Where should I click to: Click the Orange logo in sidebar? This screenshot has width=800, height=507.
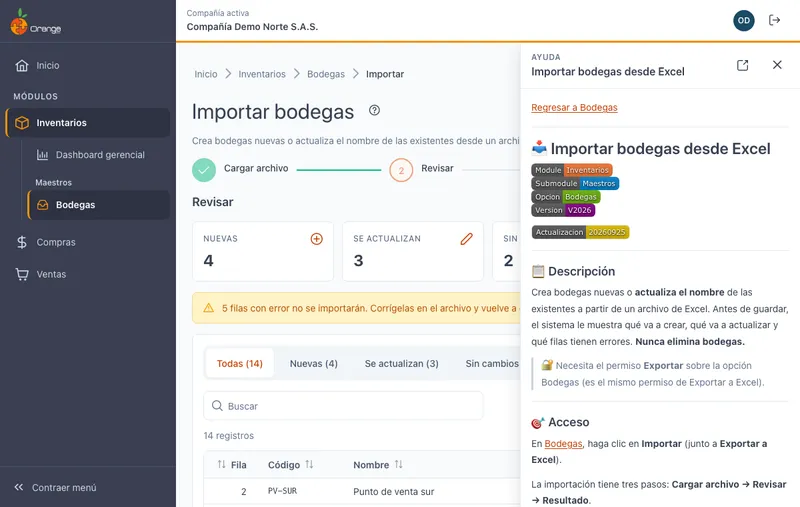pyautogui.click(x=36, y=22)
